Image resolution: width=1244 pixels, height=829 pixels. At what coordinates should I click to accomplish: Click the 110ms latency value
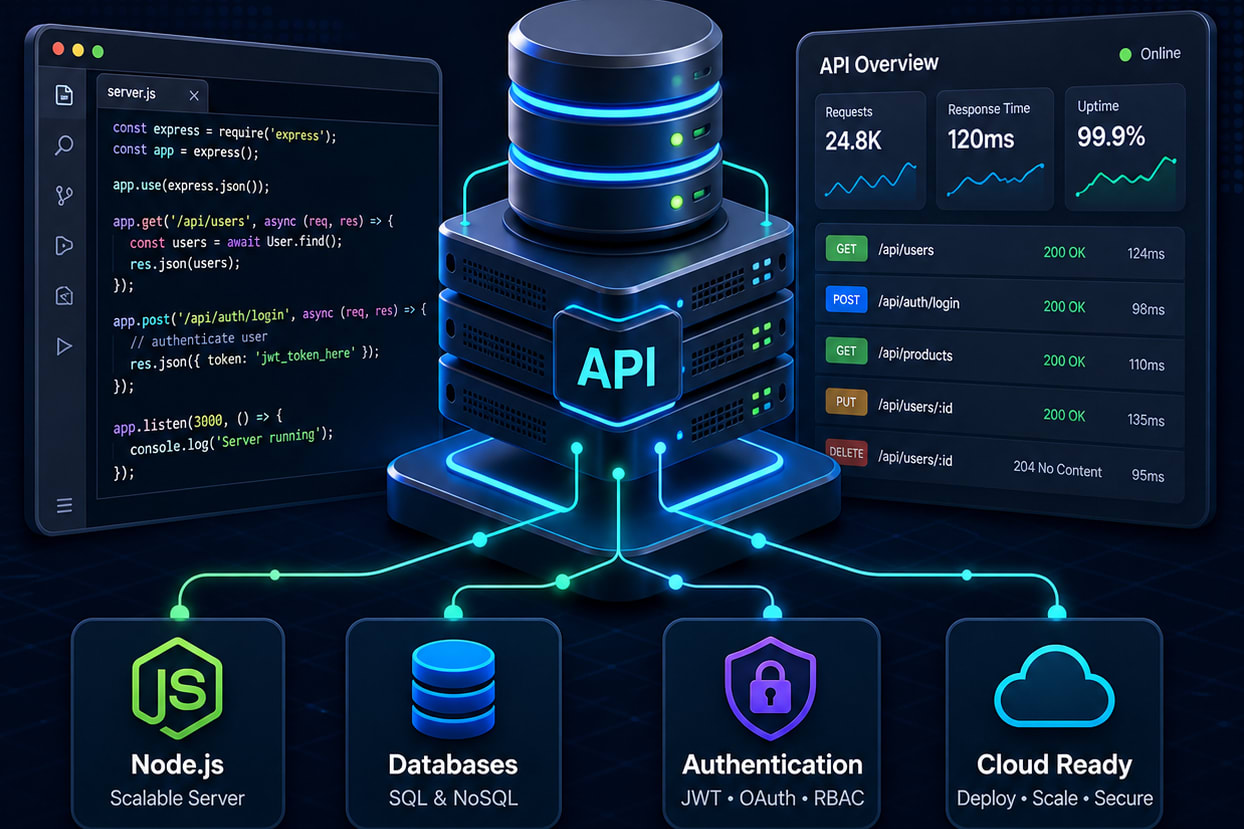coord(1147,365)
